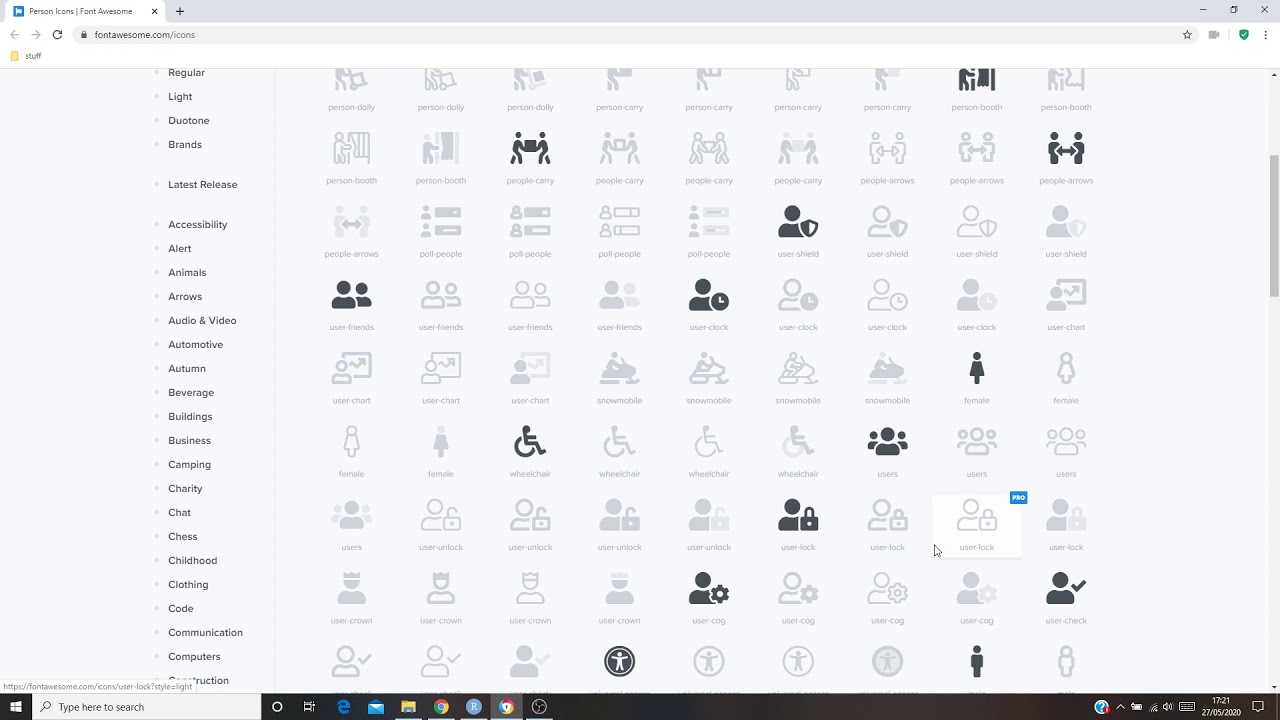1280x720 pixels.
Task: Click the Windows 'Type here to search' box
Action: 147,707
